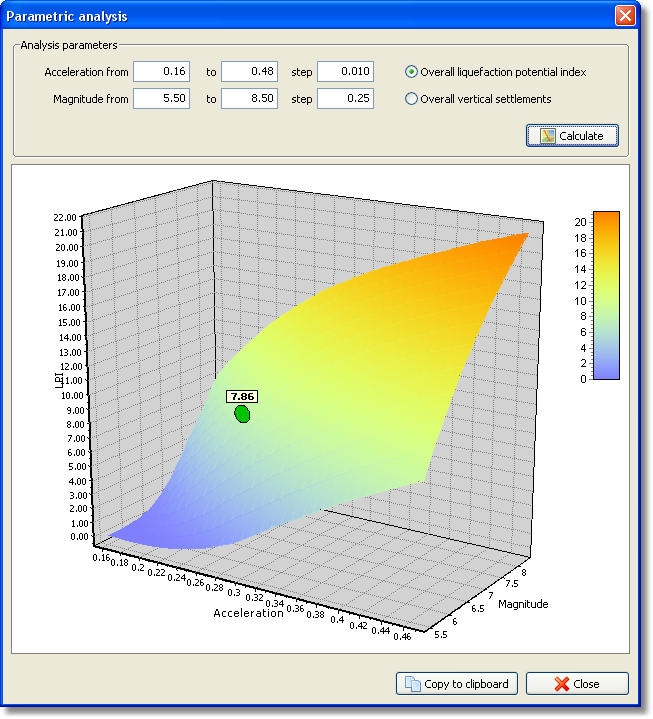
Task: Click the color scale legend bar
Action: tap(606, 295)
